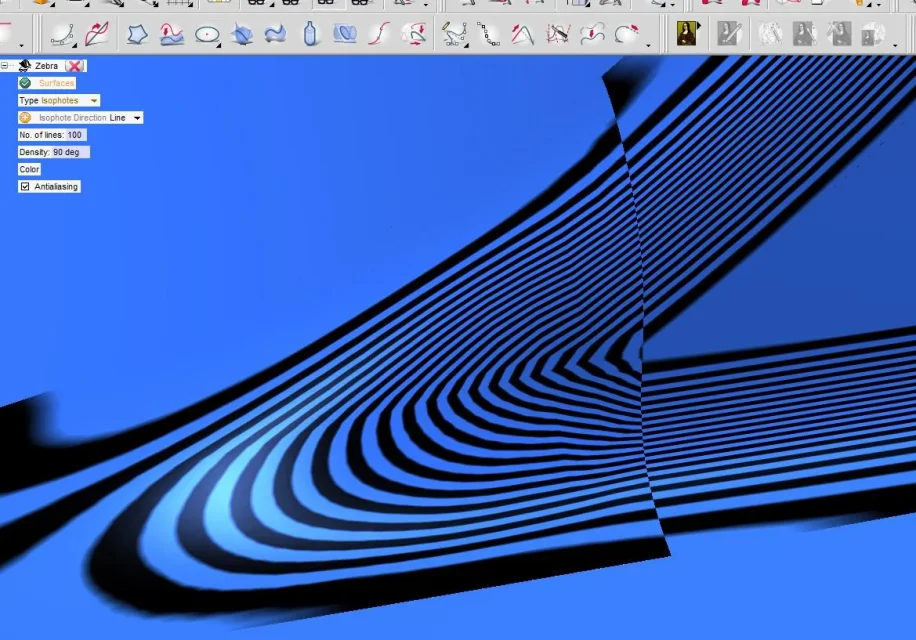
Task: Click the Color button in Zebra panel
Action: pos(29,169)
